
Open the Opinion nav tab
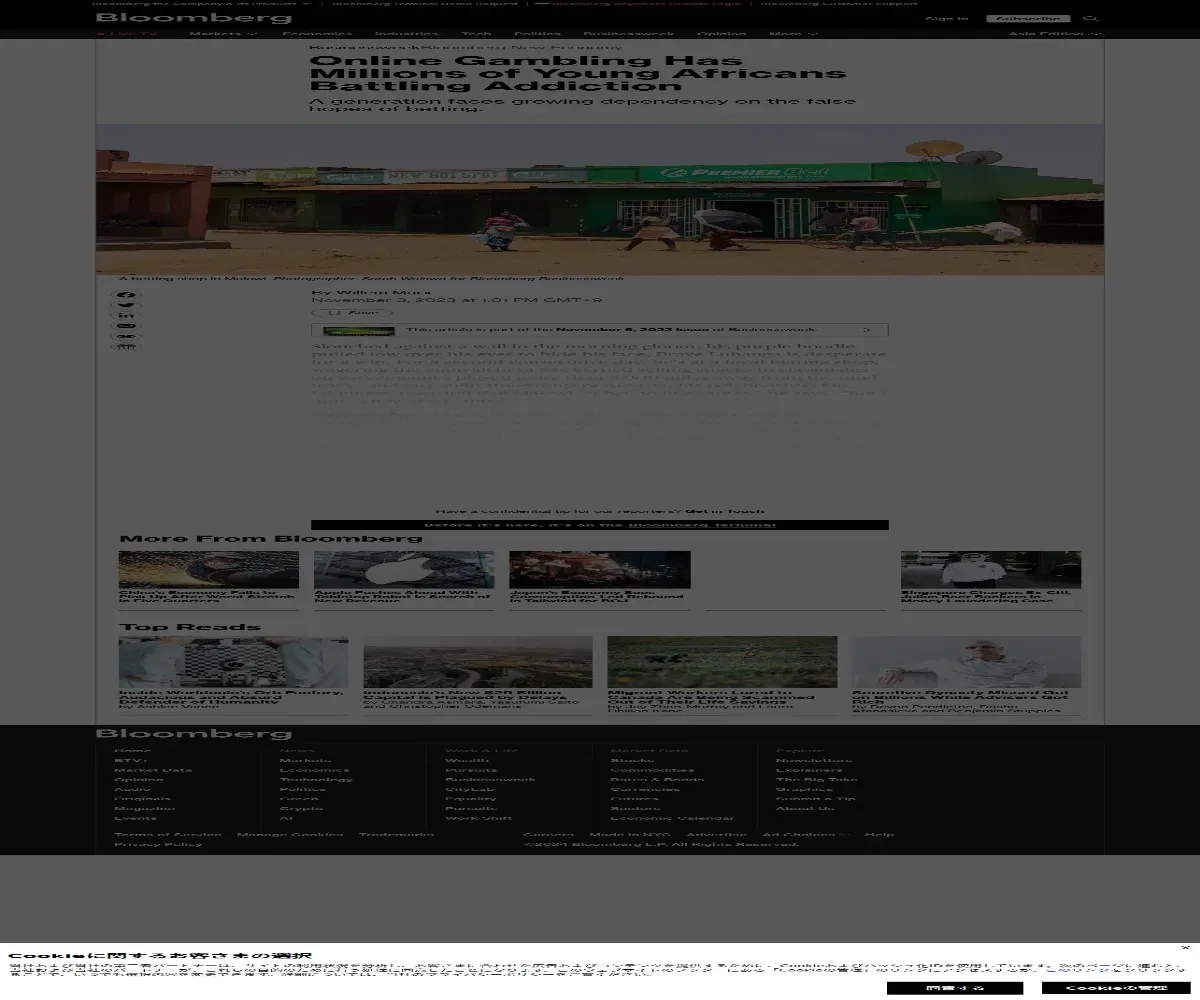click(x=721, y=34)
